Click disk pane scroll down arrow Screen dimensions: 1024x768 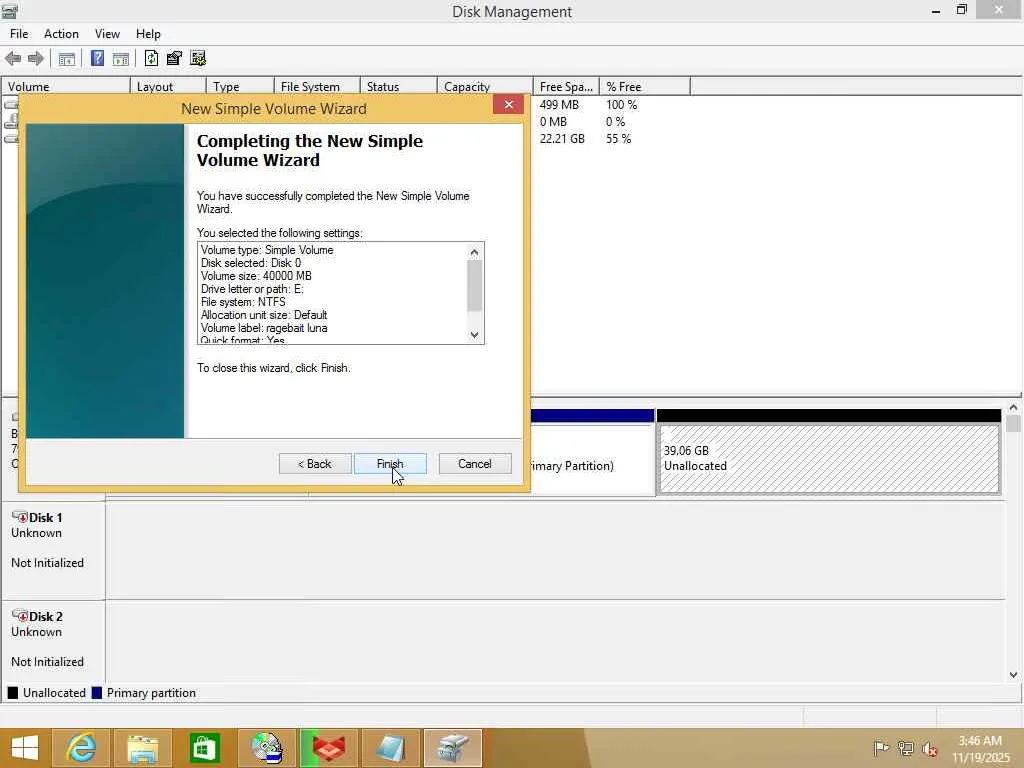(x=1014, y=675)
